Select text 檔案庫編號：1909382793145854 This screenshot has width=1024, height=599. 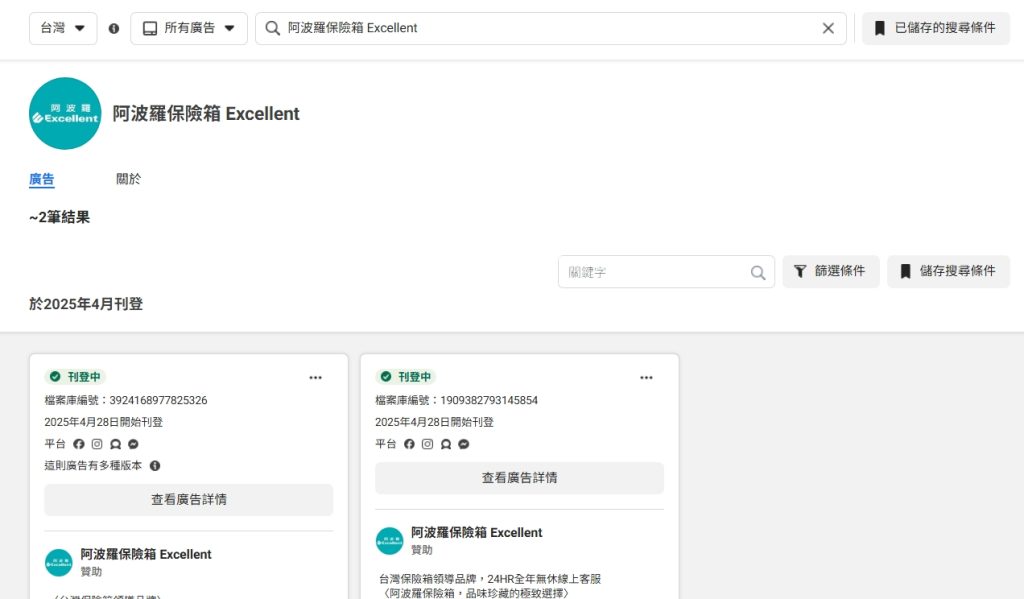point(456,400)
